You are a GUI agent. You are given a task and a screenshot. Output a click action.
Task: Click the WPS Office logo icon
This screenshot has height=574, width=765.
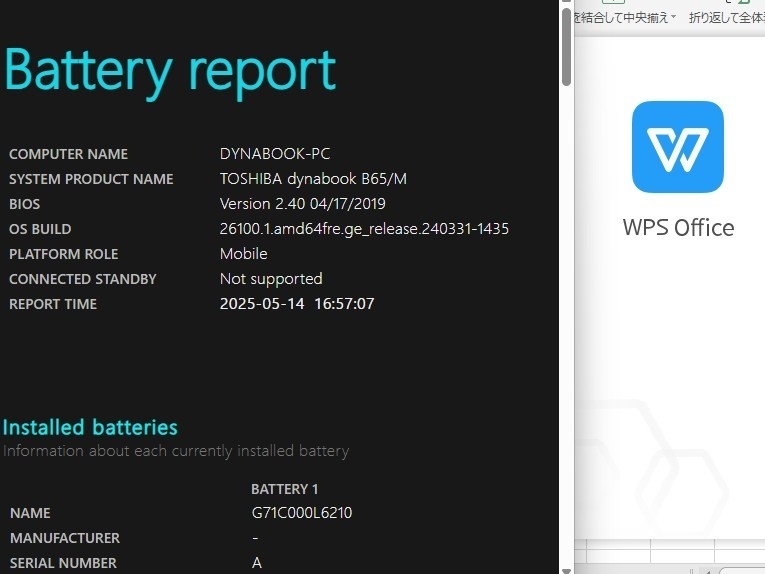pyautogui.click(x=678, y=147)
